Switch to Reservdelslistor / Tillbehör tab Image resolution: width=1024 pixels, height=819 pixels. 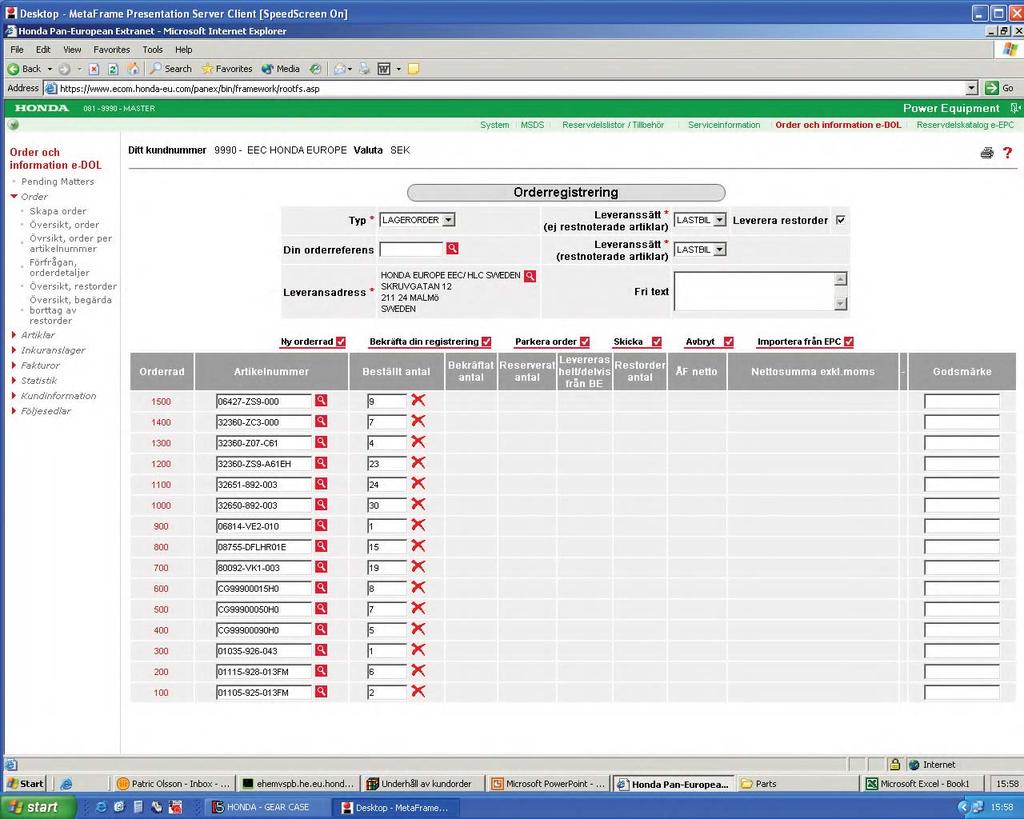[613, 125]
